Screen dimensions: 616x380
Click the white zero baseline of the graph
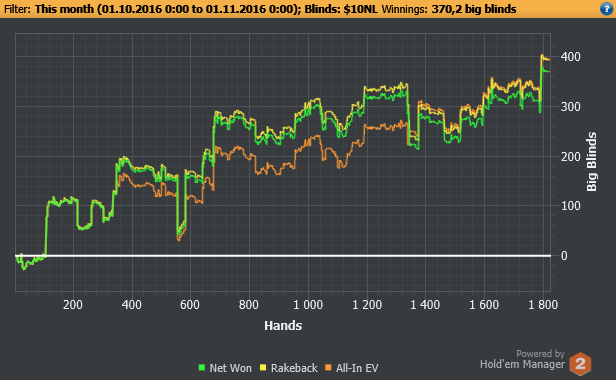point(283,256)
